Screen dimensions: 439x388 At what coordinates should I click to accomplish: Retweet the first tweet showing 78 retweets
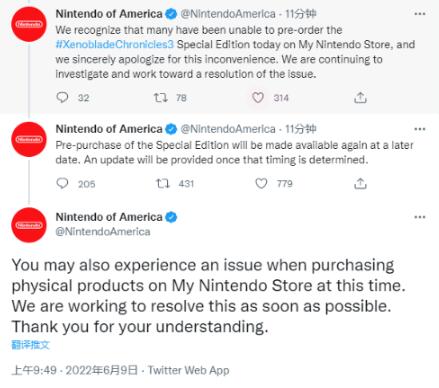160,98
